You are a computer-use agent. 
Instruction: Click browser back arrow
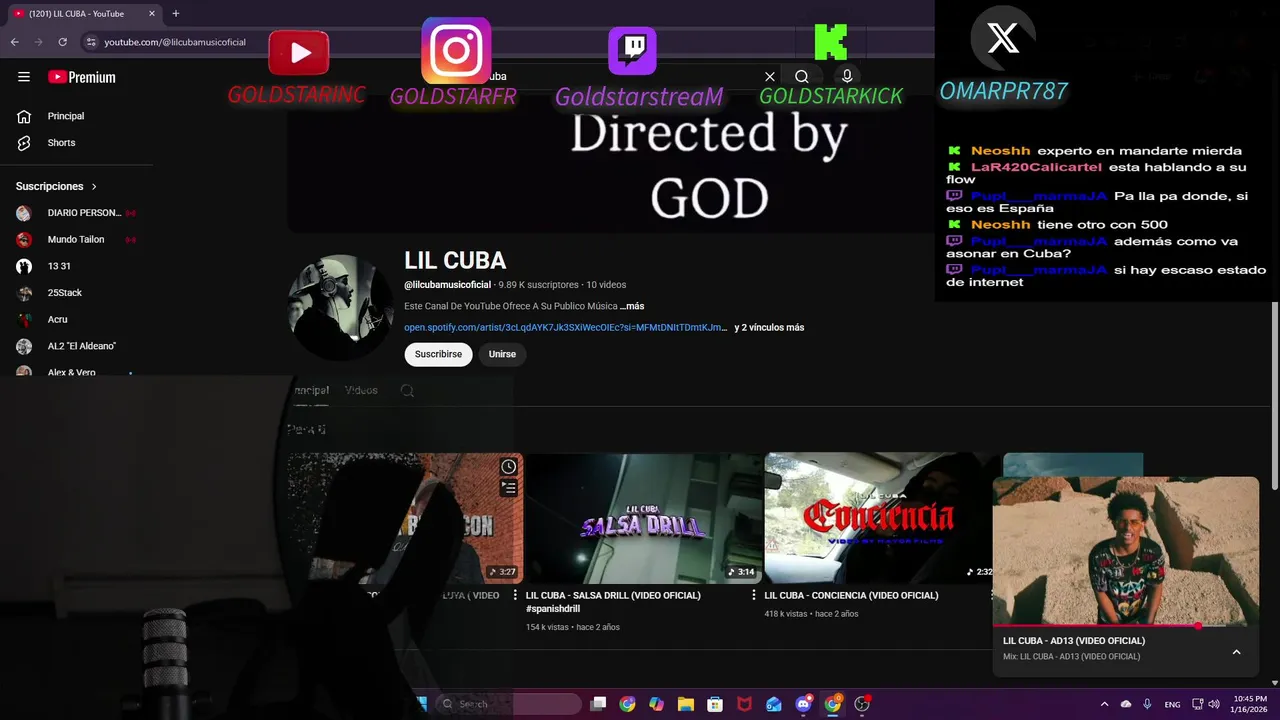click(15, 42)
